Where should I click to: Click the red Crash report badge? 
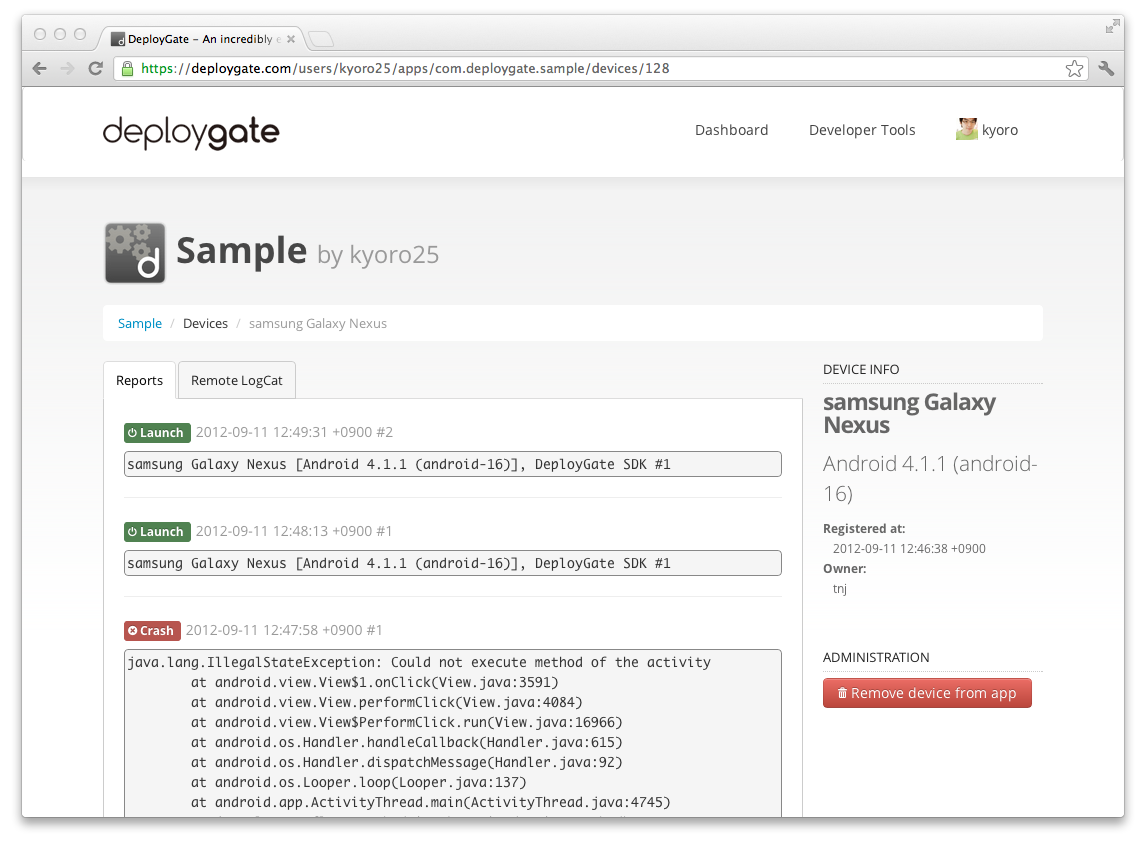(x=151, y=631)
